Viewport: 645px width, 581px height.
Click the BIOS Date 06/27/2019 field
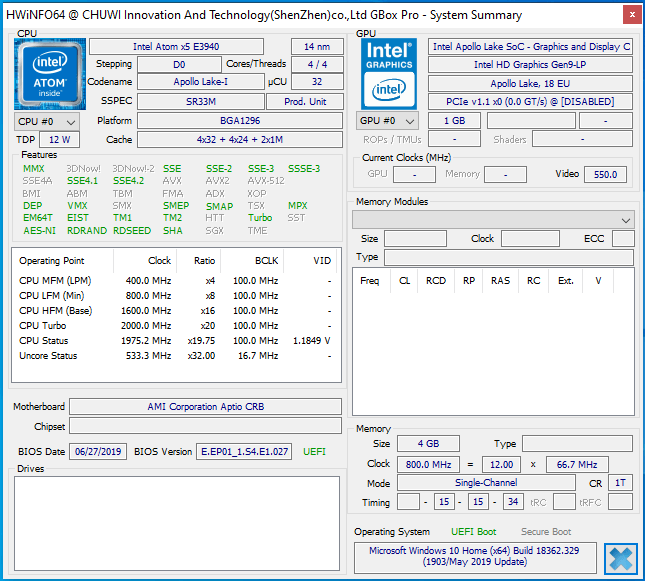(98, 451)
